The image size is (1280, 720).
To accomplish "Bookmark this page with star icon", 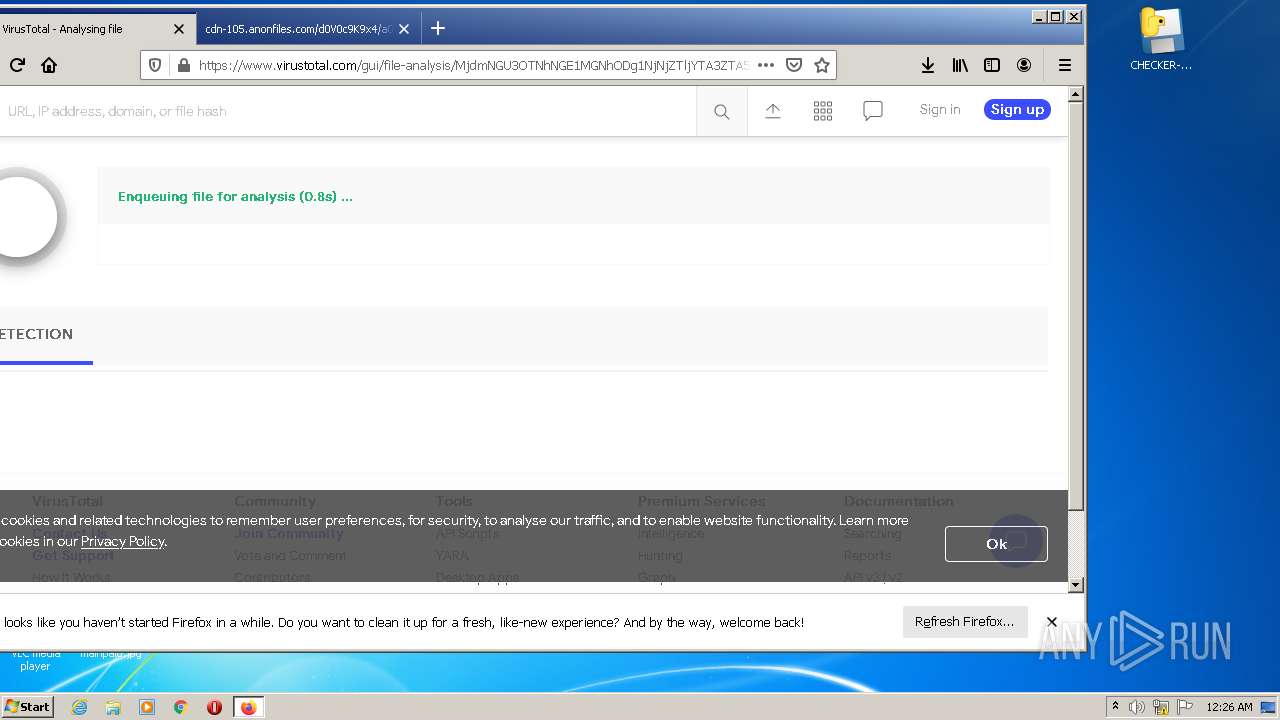I will (822, 65).
